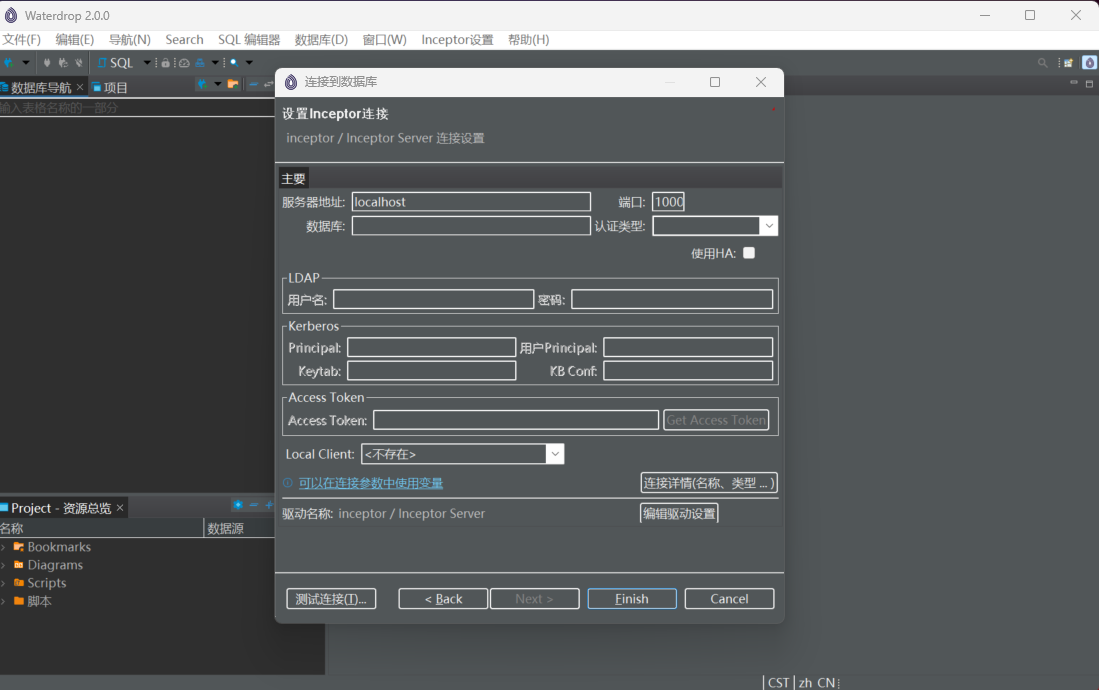
Task: Maximize the editor area using the window icon
Action: point(1089,83)
